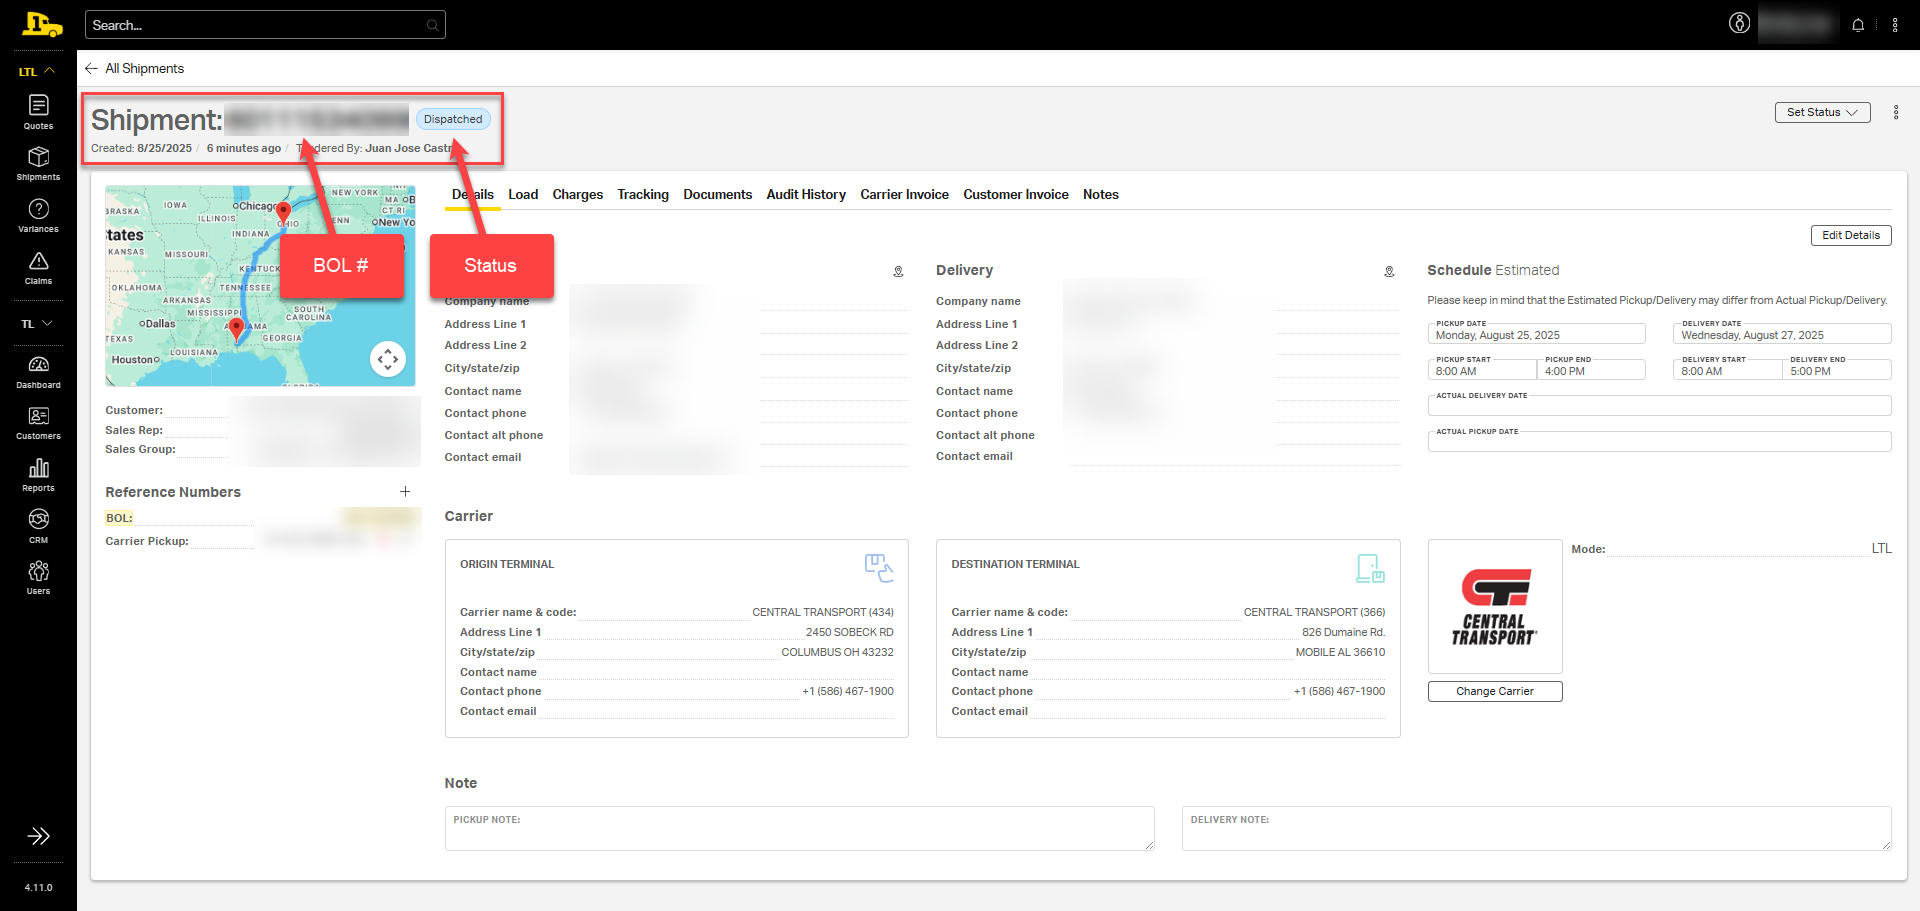Open the Users management page

point(38,578)
